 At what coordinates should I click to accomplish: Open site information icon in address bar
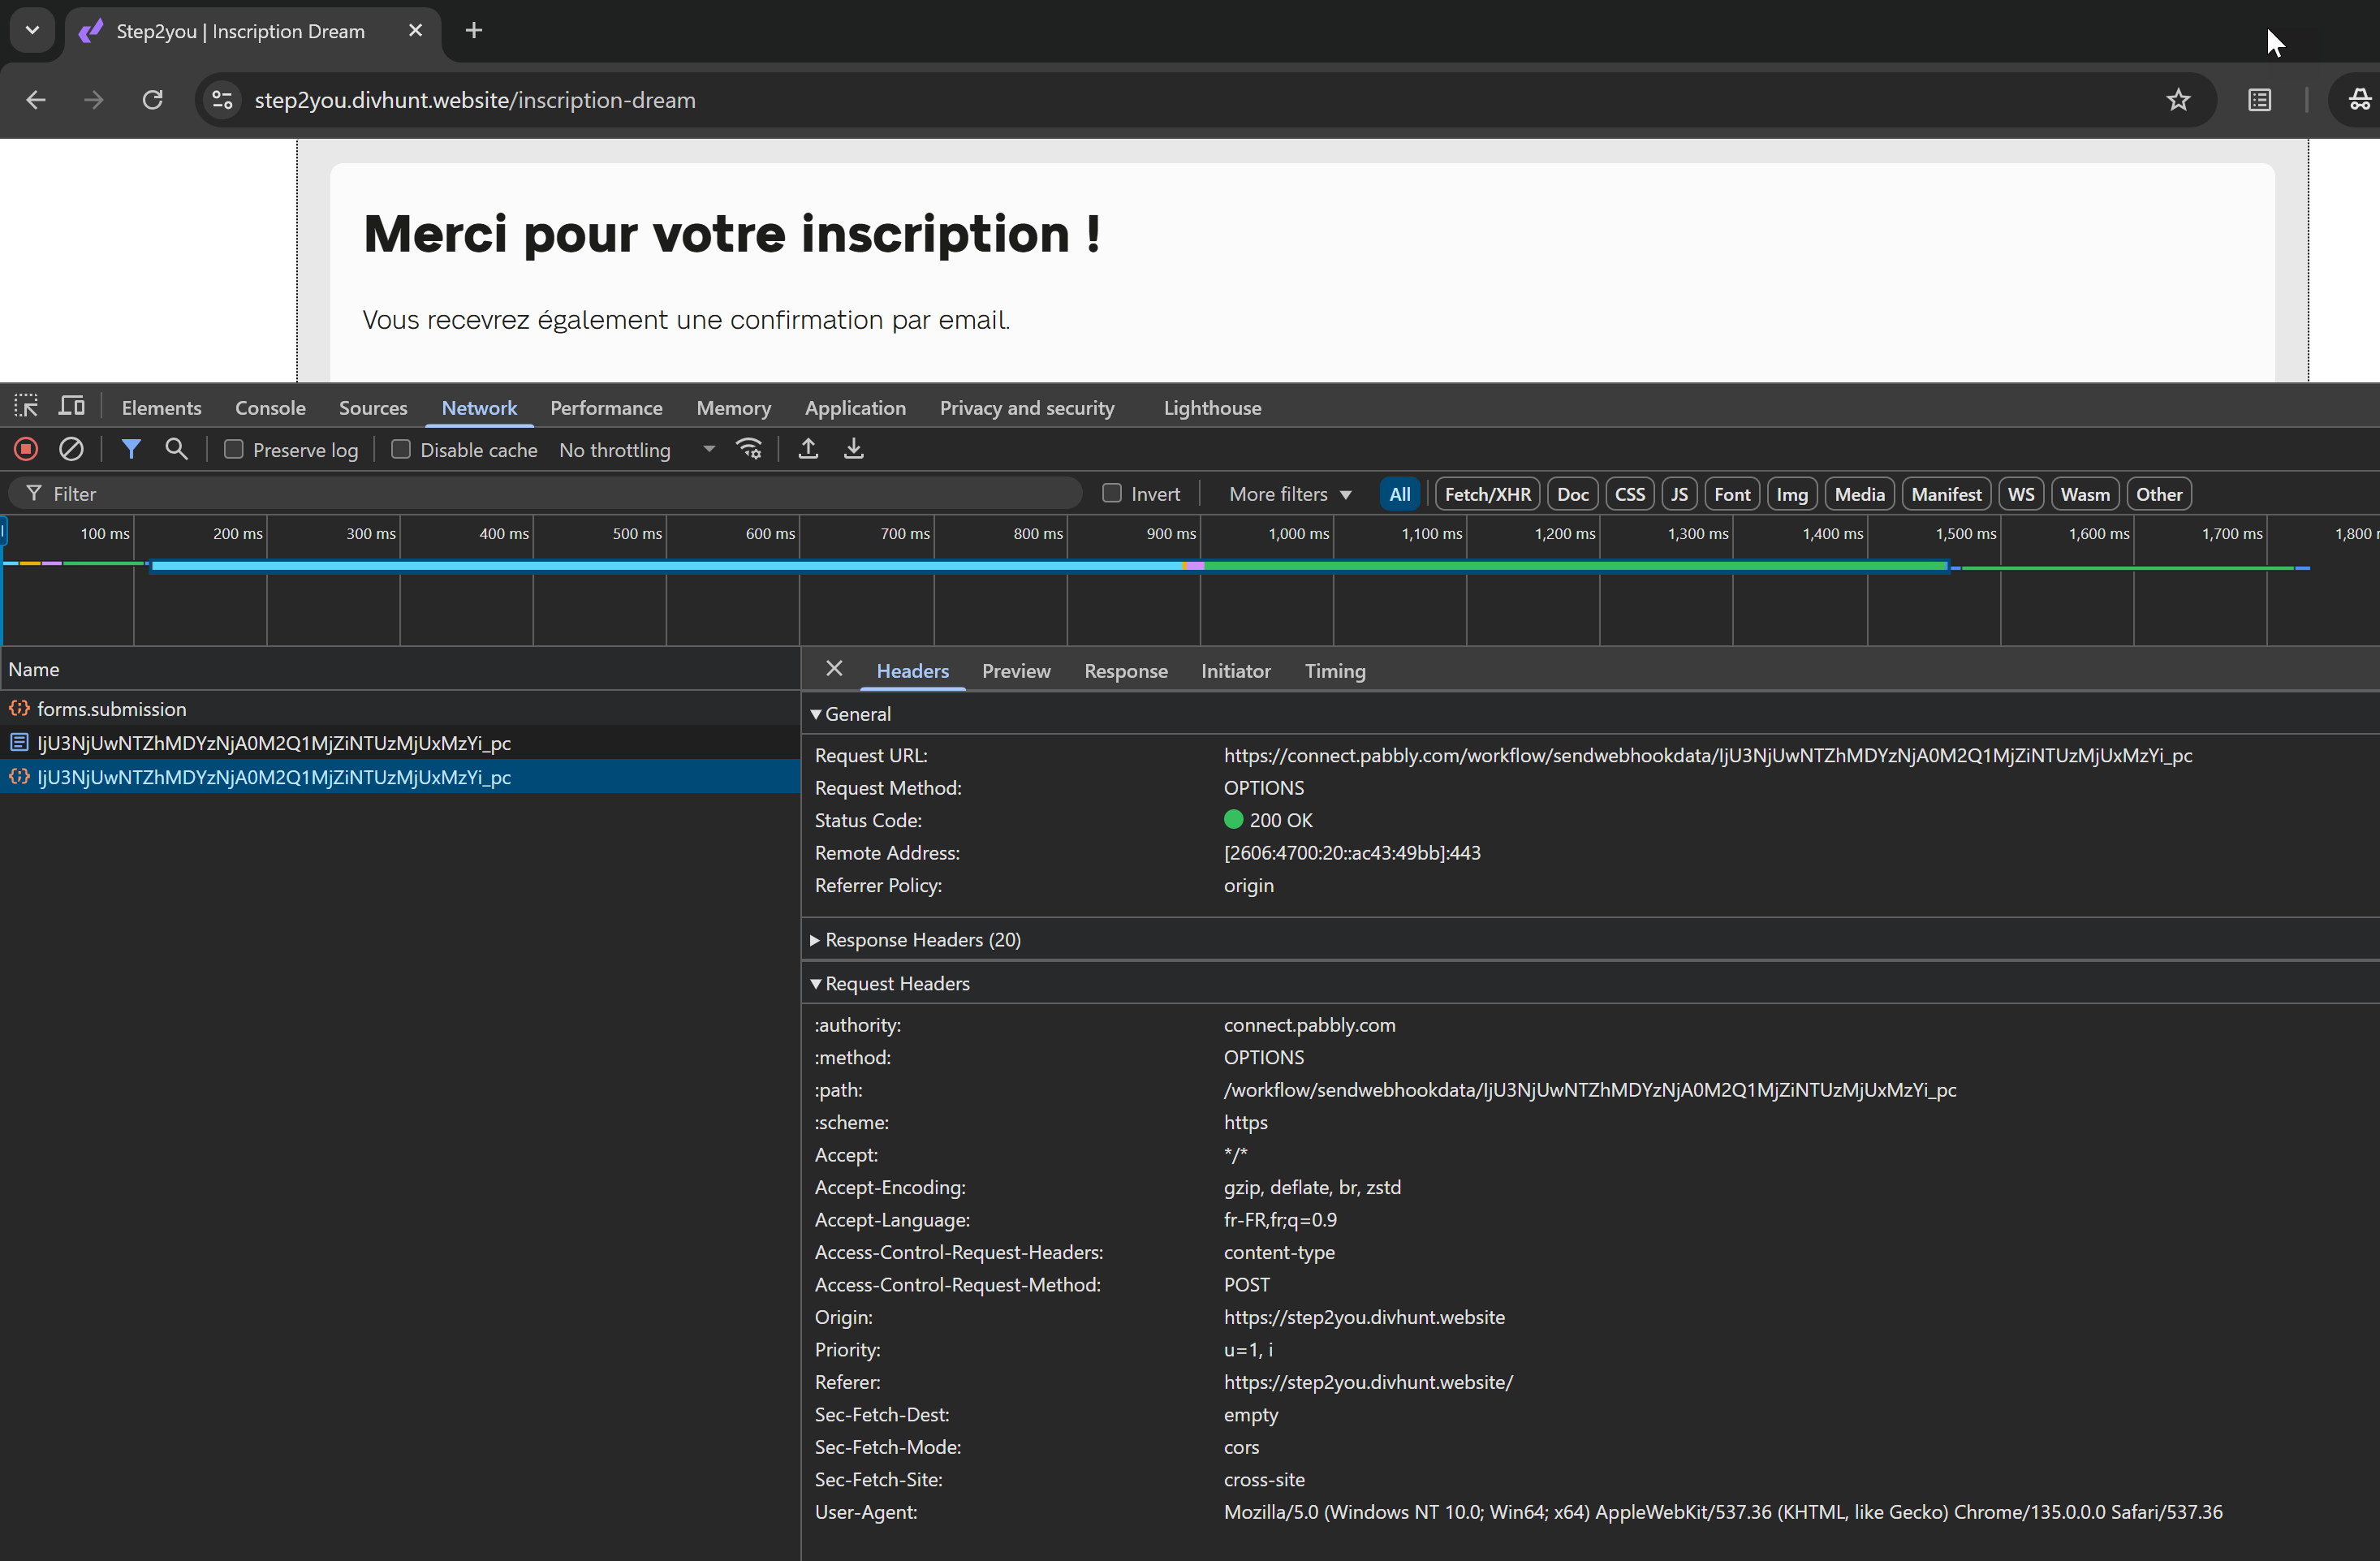[x=223, y=100]
